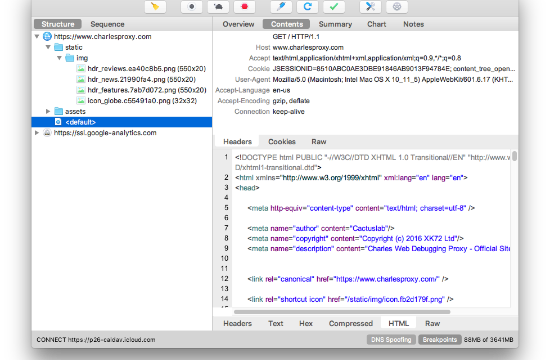Click the document icon next to <default>
Image resolution: width=550 pixels, height=360 pixels.
(x=58, y=122)
